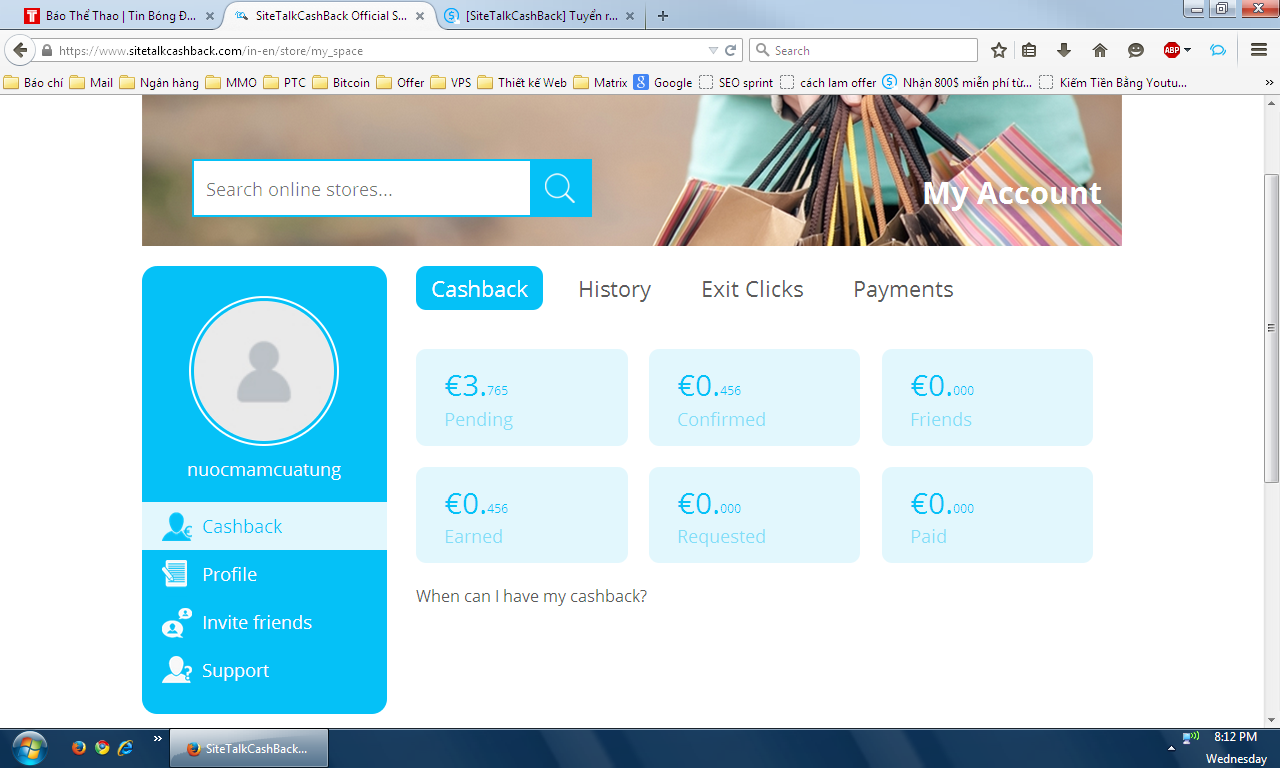Open the 'Nhận 800$ miễn phí từ...' bookmark
This screenshot has width=1280, height=768.
pos(957,83)
